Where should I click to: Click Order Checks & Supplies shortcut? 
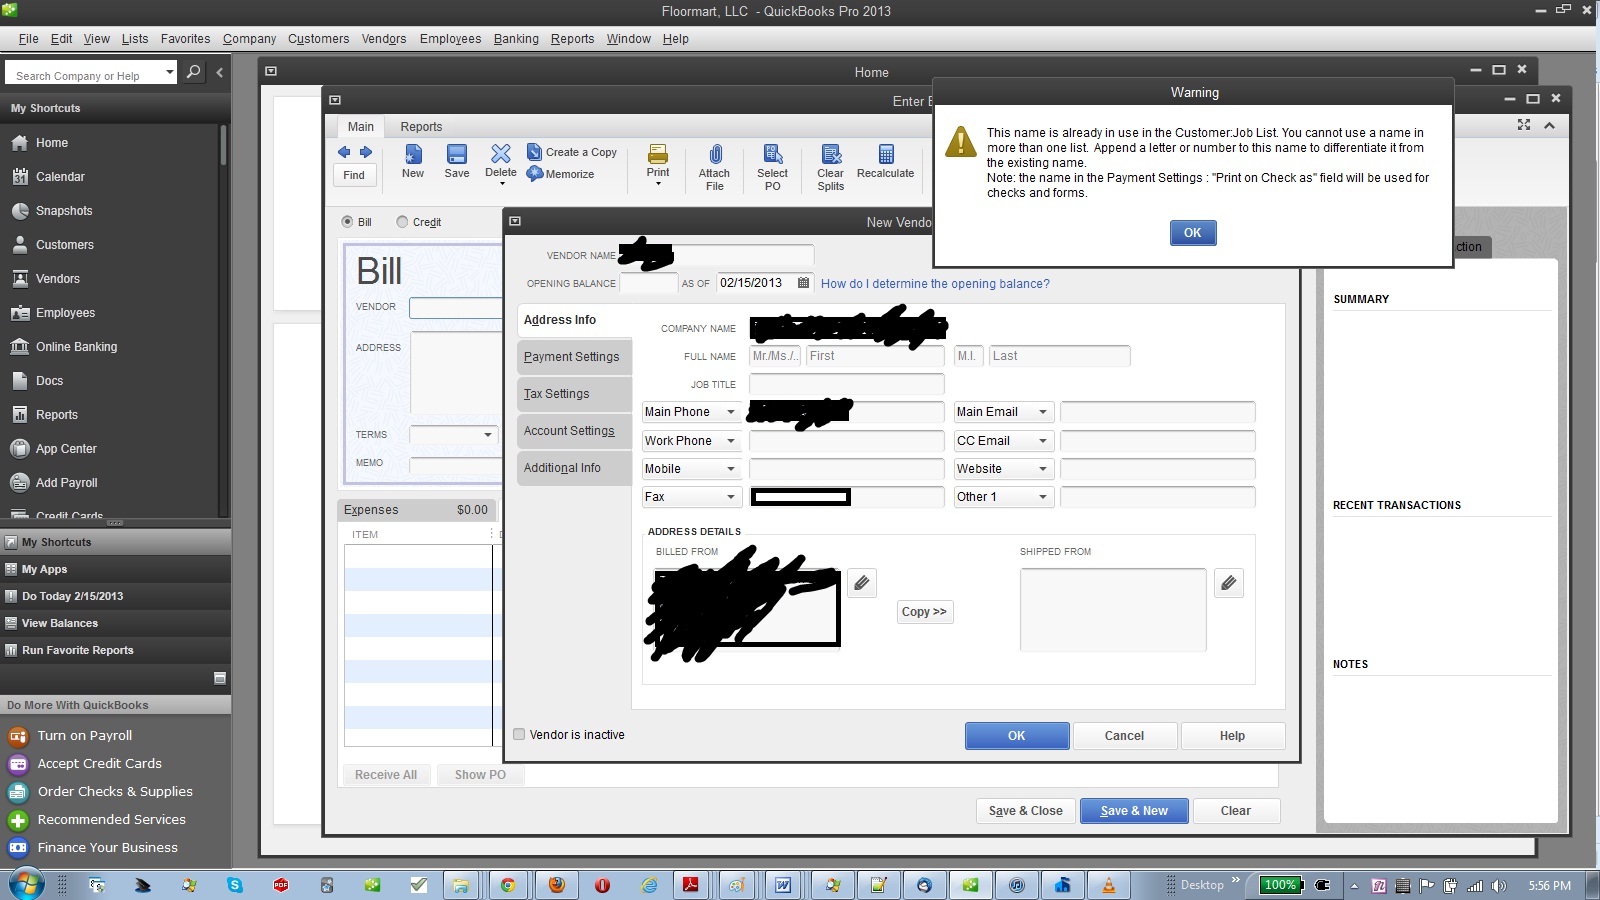(x=115, y=792)
